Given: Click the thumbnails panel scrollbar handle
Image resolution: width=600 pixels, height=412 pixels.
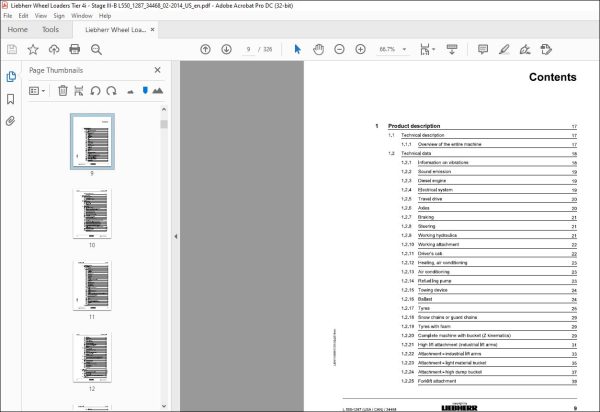Looking at the screenshot, I should pos(164,124).
